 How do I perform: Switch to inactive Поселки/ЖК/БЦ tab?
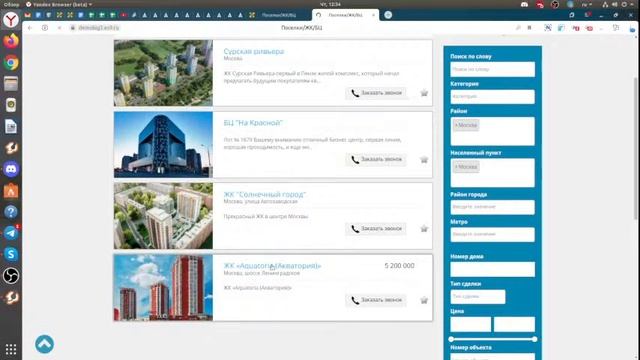(x=279, y=15)
